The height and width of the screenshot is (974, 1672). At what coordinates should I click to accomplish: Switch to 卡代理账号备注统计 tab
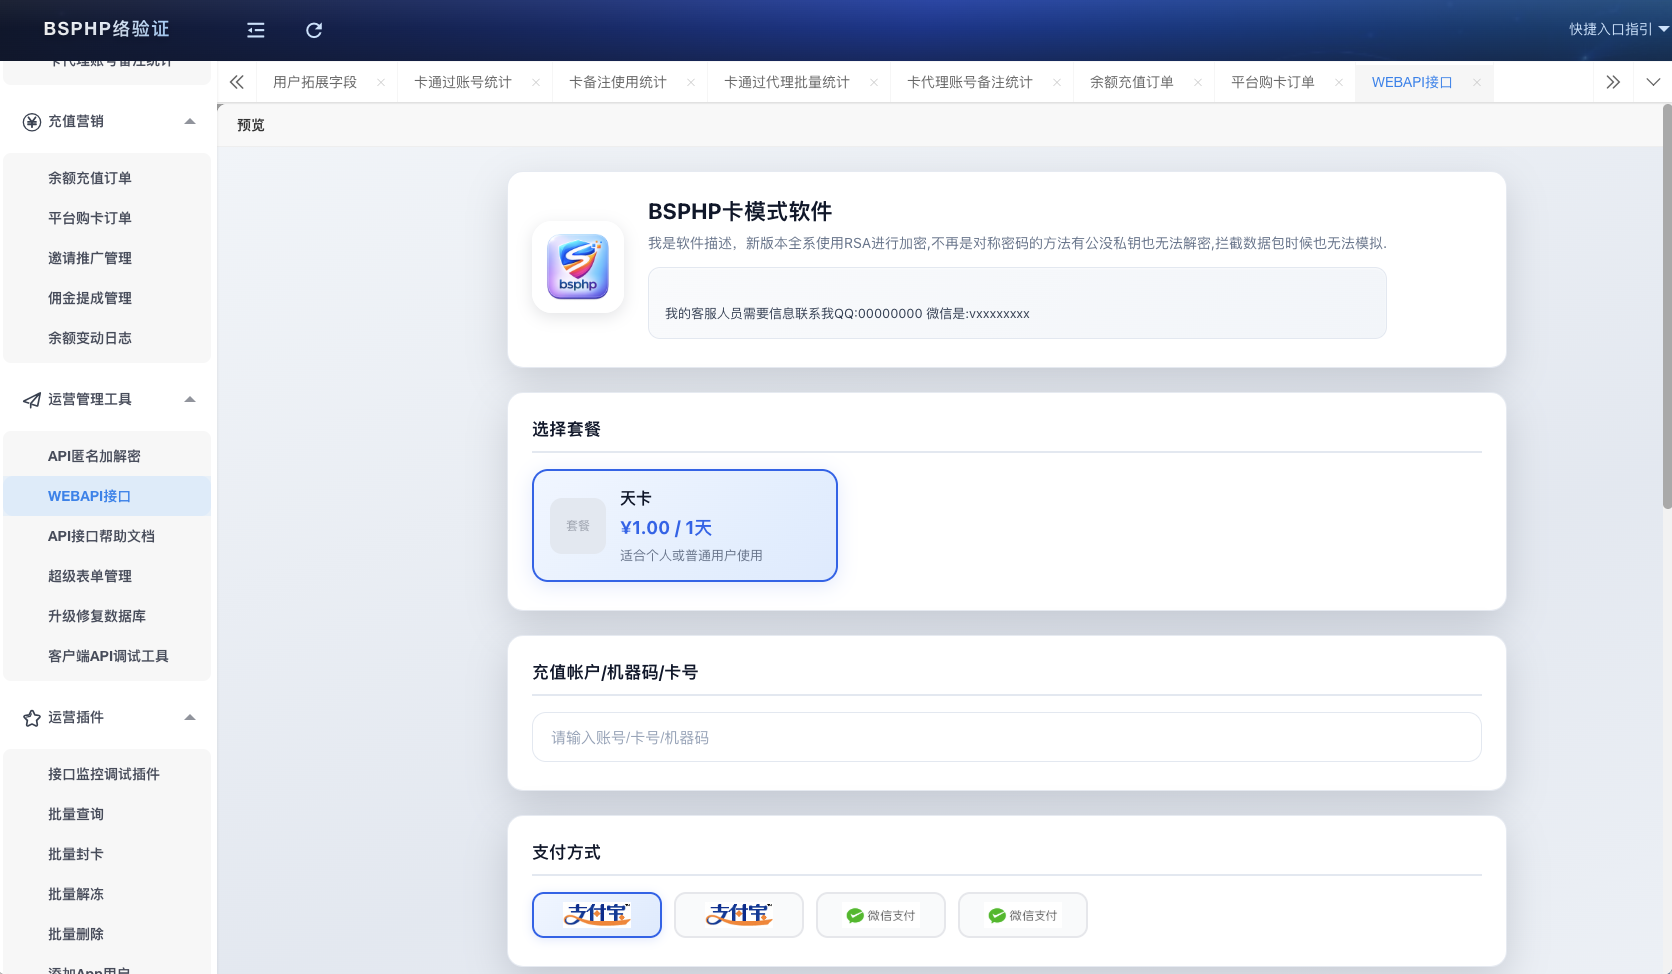click(x=970, y=82)
